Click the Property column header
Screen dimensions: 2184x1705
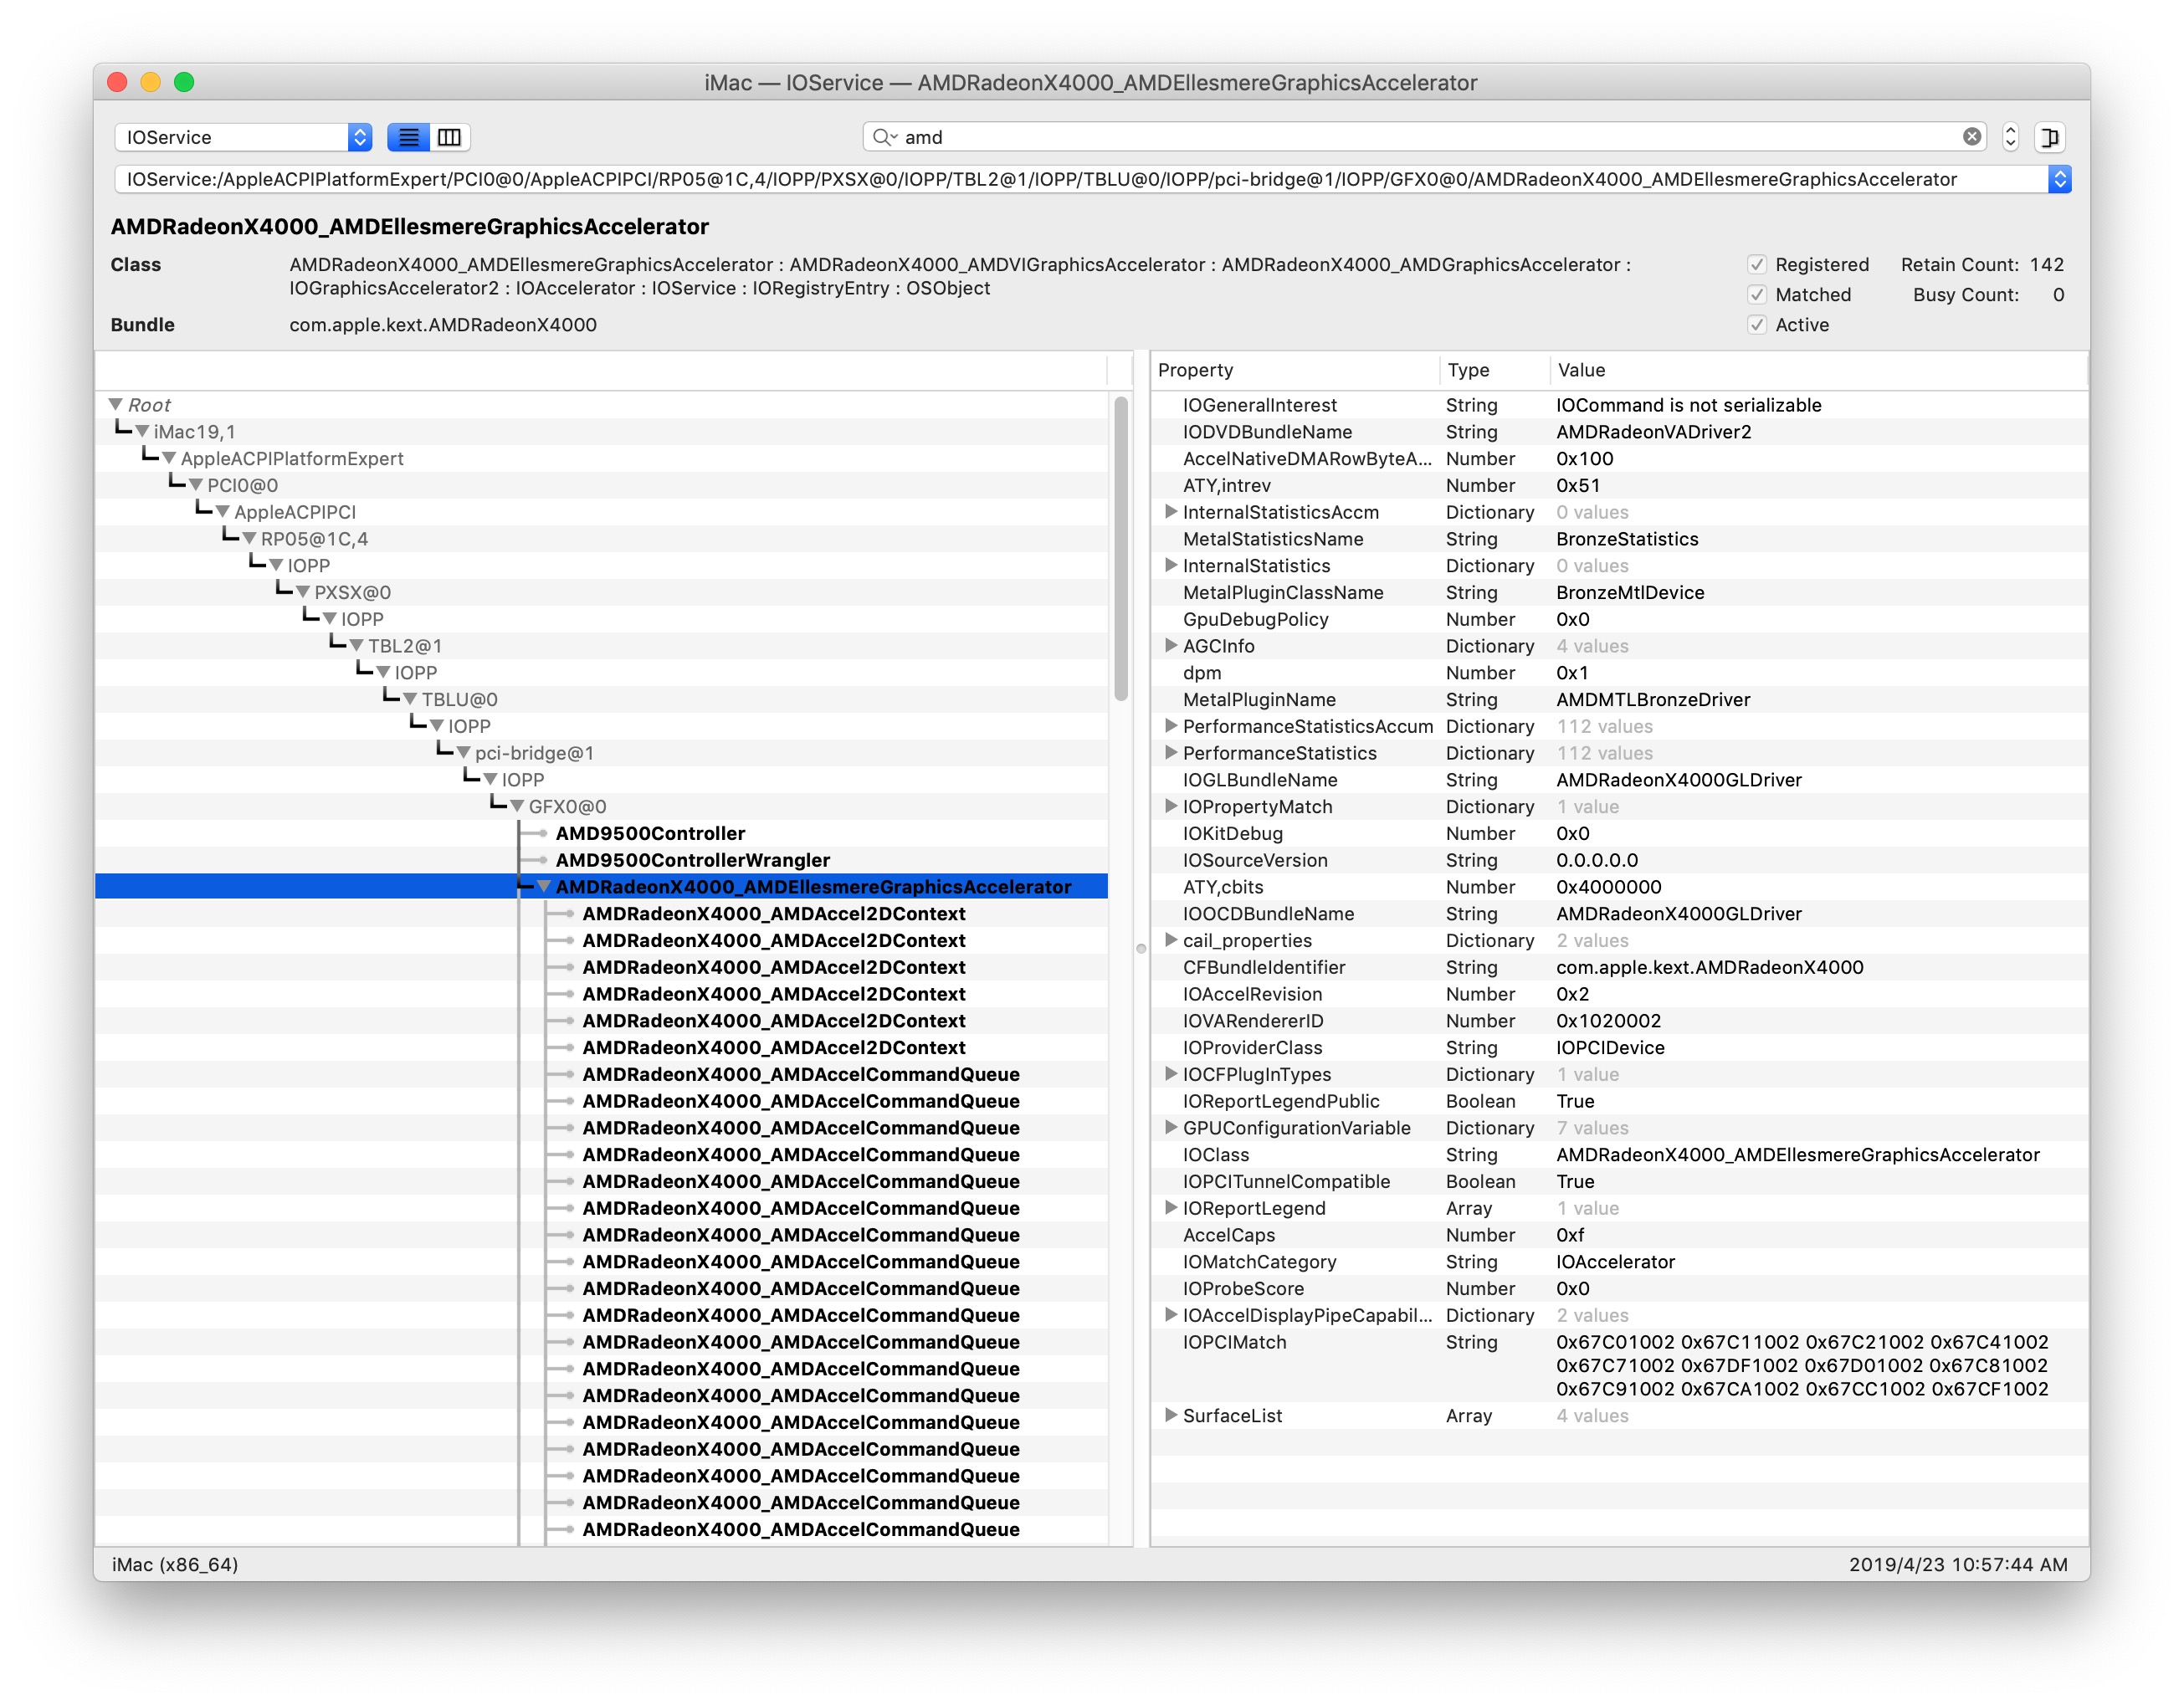click(1195, 370)
